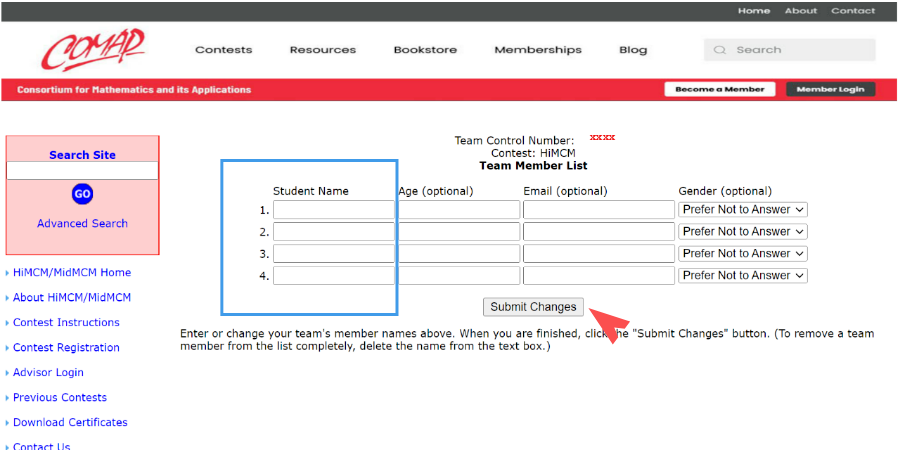Focus Student Name field for row 2
Screen dimensions: 900x450
pyautogui.click(x=333, y=231)
